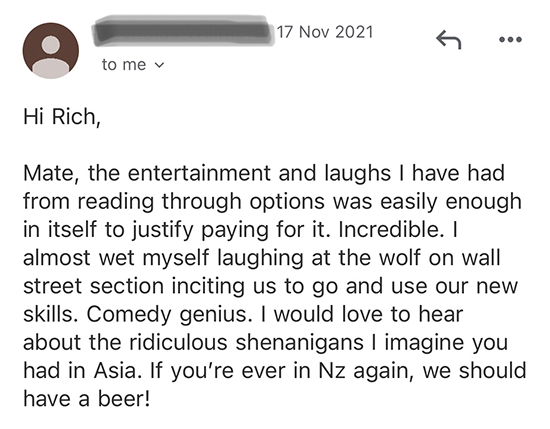This screenshot has width=550, height=429.
Task: Click on 'have a beer!' closing line
Action: click(x=87, y=399)
